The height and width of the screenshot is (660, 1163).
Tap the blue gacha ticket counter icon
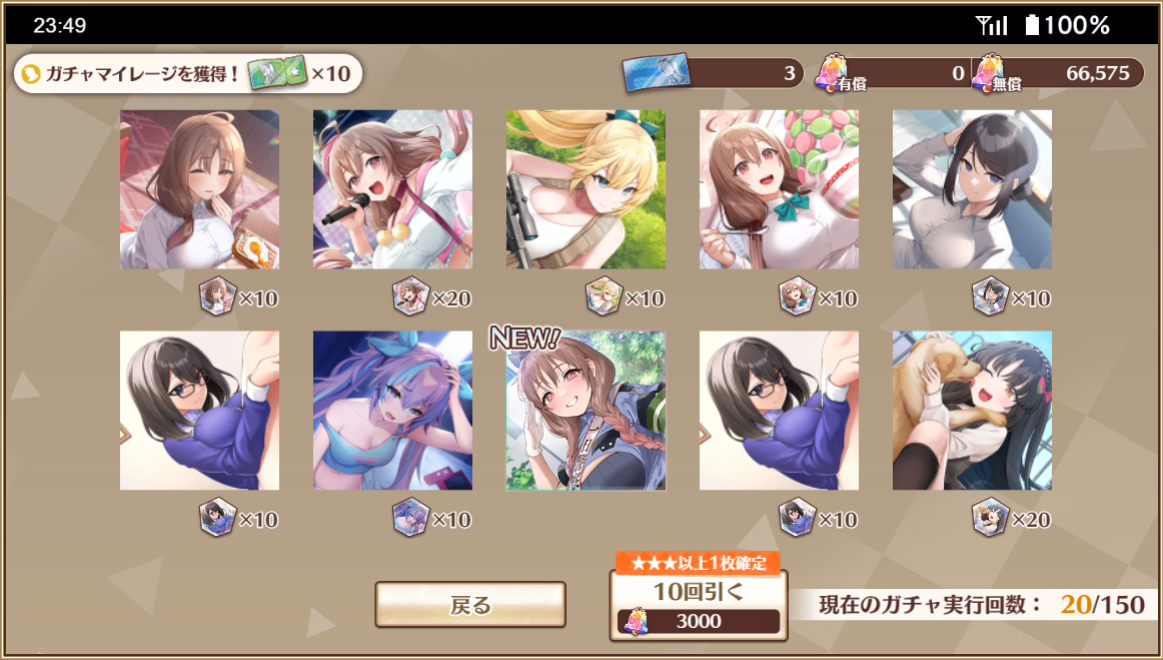[656, 72]
